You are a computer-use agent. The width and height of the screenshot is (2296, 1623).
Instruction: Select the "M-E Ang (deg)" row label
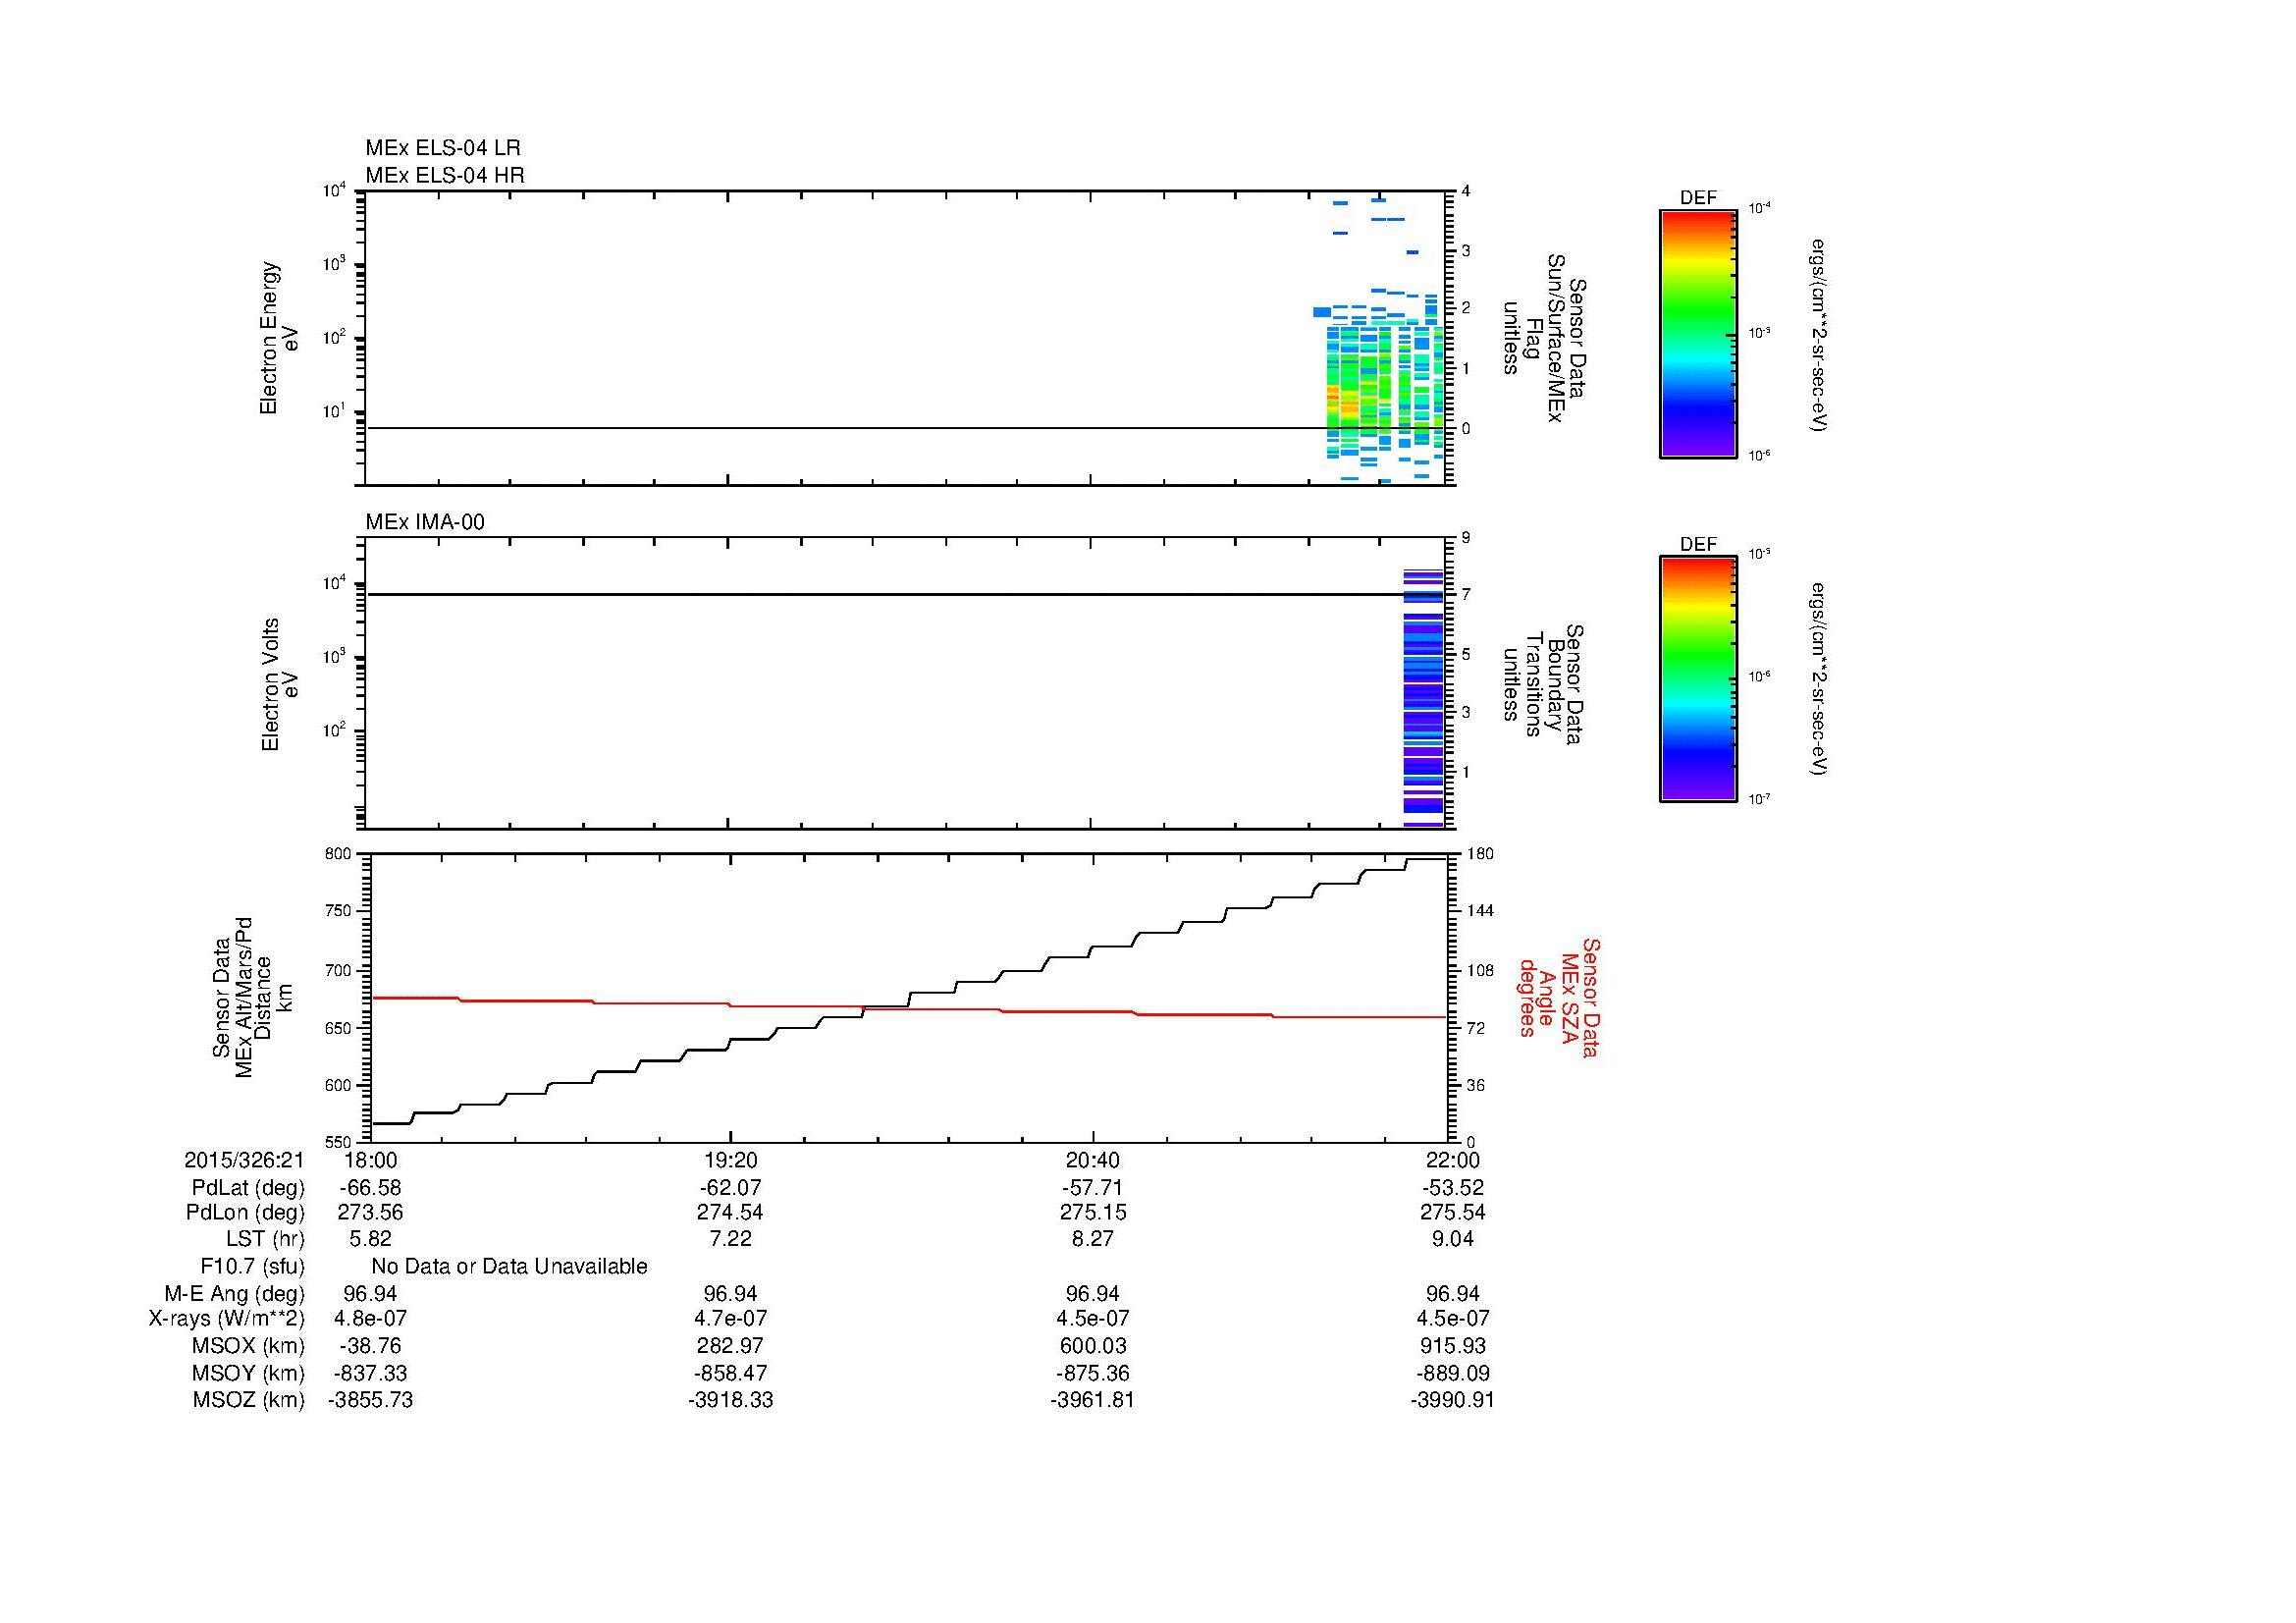tap(235, 1294)
